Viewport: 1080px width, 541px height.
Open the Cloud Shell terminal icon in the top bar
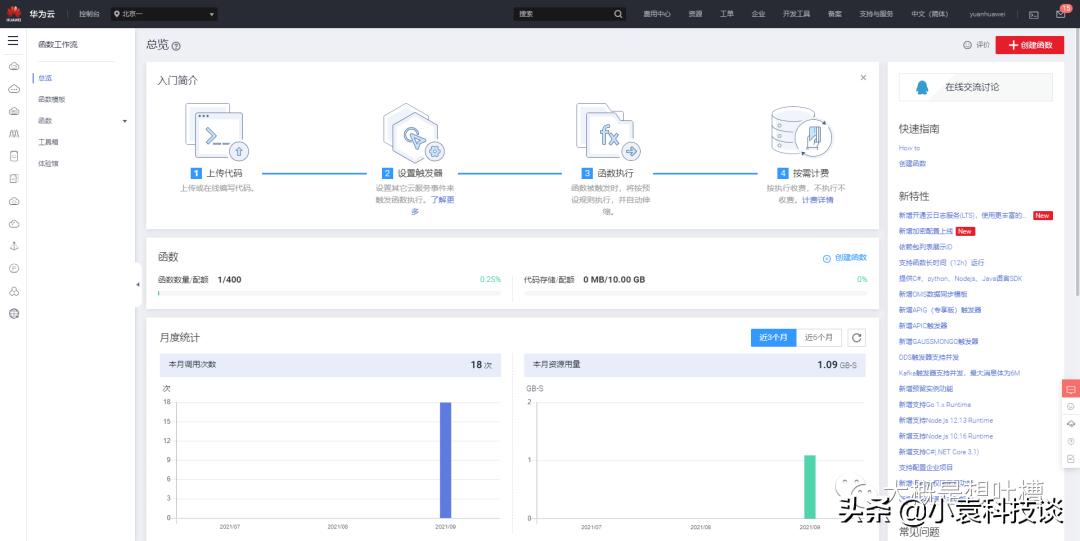[1033, 14]
